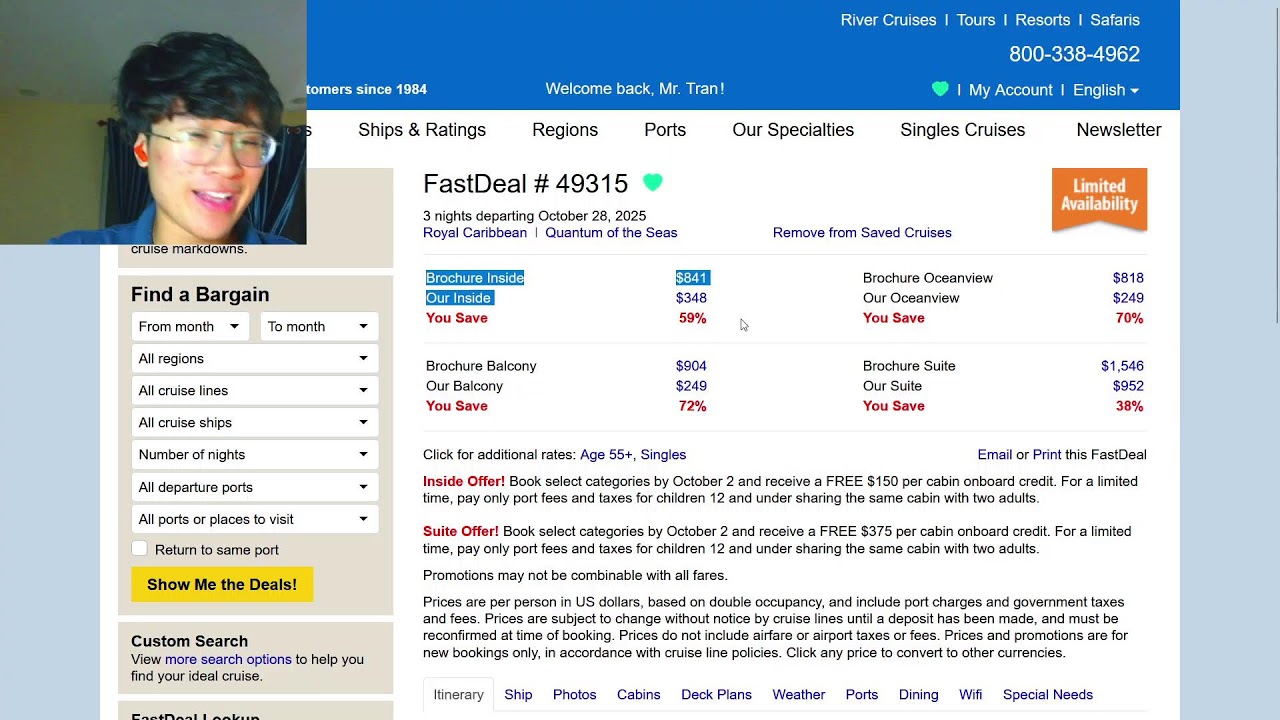This screenshot has height=720, width=1280.
Task: Open the Ports menu in navigation bar
Action: (665, 130)
